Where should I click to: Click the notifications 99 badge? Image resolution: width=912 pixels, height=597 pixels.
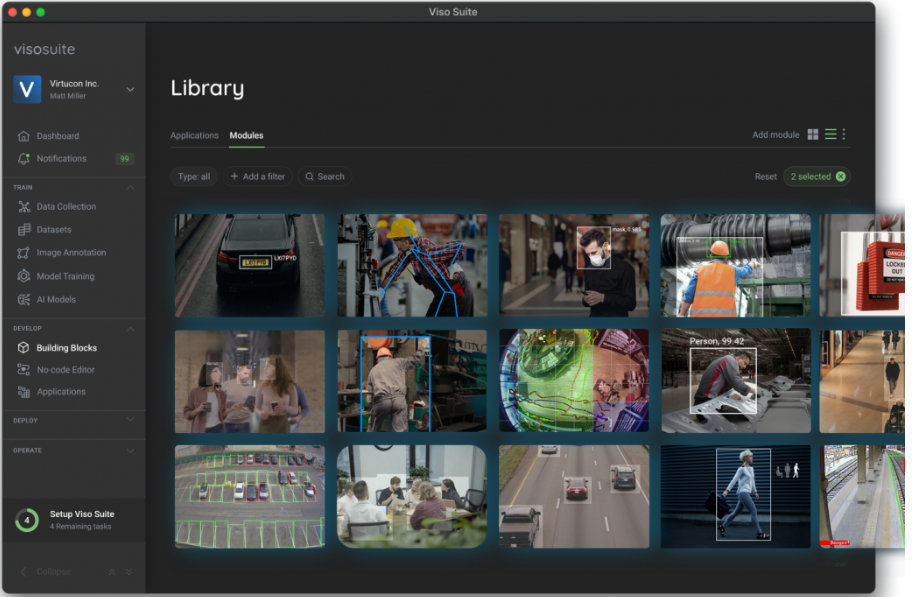[x=124, y=159]
